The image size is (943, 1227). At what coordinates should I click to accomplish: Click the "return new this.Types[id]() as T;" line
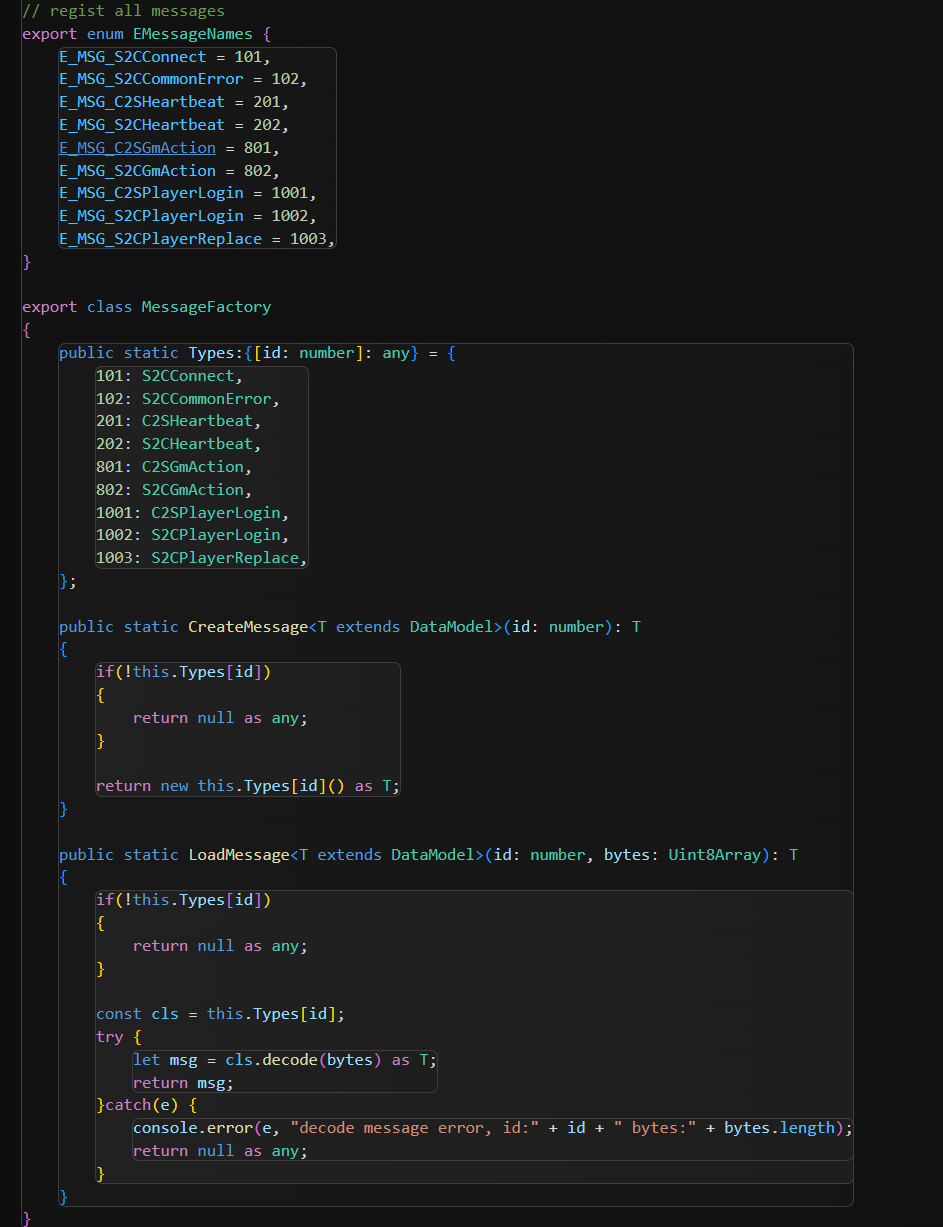247,786
